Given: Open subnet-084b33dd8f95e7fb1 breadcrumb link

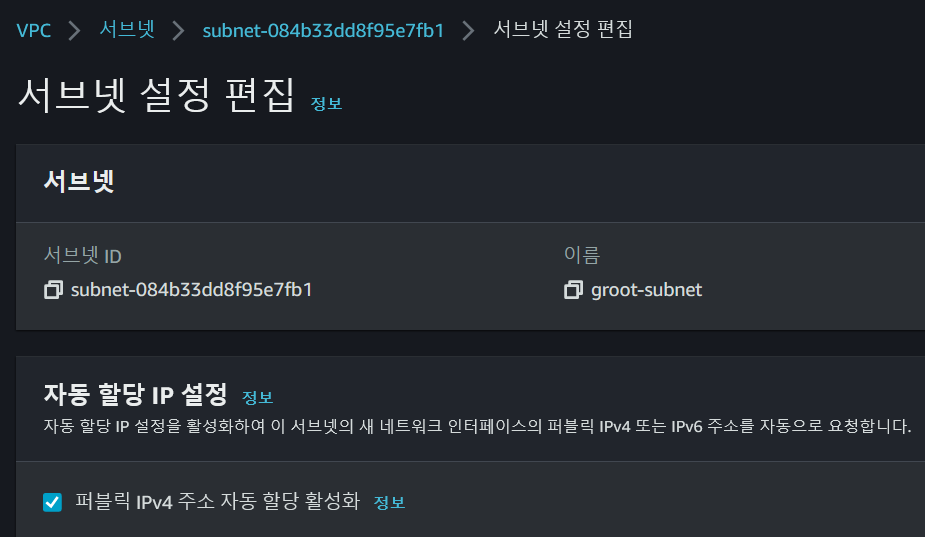Looking at the screenshot, I should click(x=323, y=30).
